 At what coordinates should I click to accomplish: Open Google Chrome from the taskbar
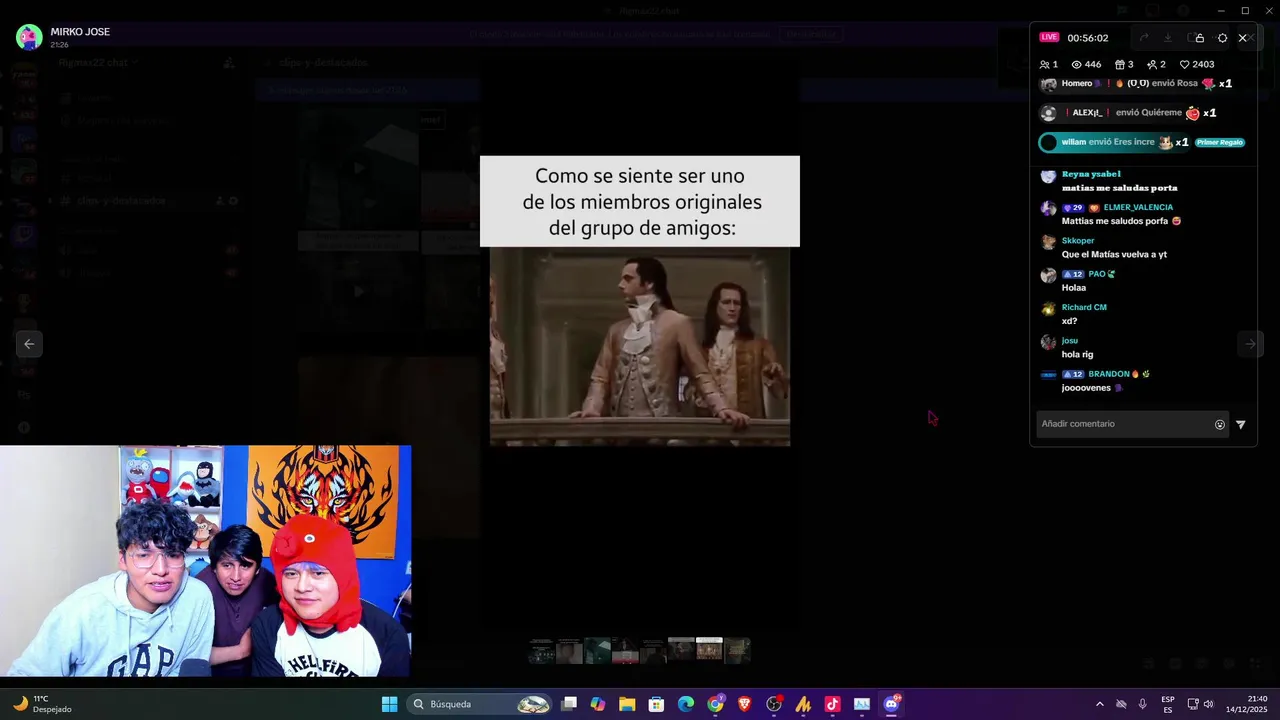pos(715,704)
